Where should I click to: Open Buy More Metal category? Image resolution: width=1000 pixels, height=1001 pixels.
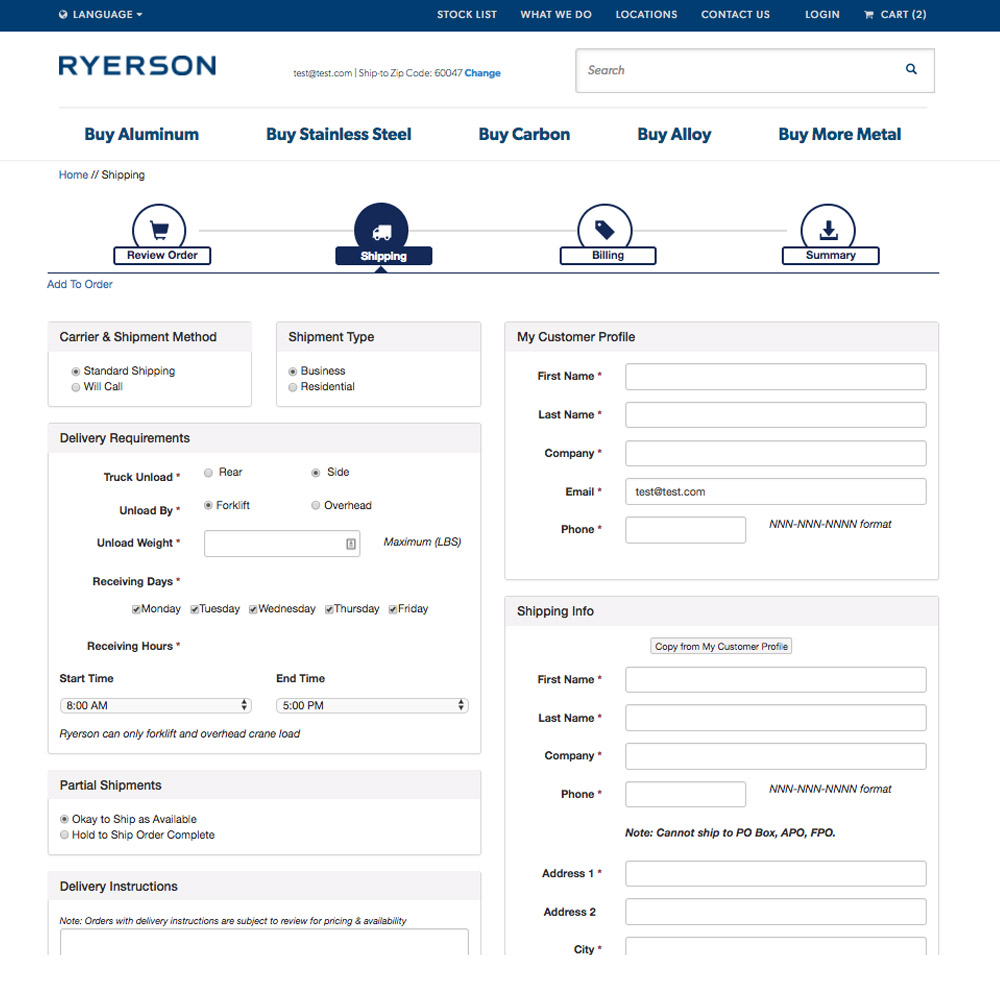840,134
